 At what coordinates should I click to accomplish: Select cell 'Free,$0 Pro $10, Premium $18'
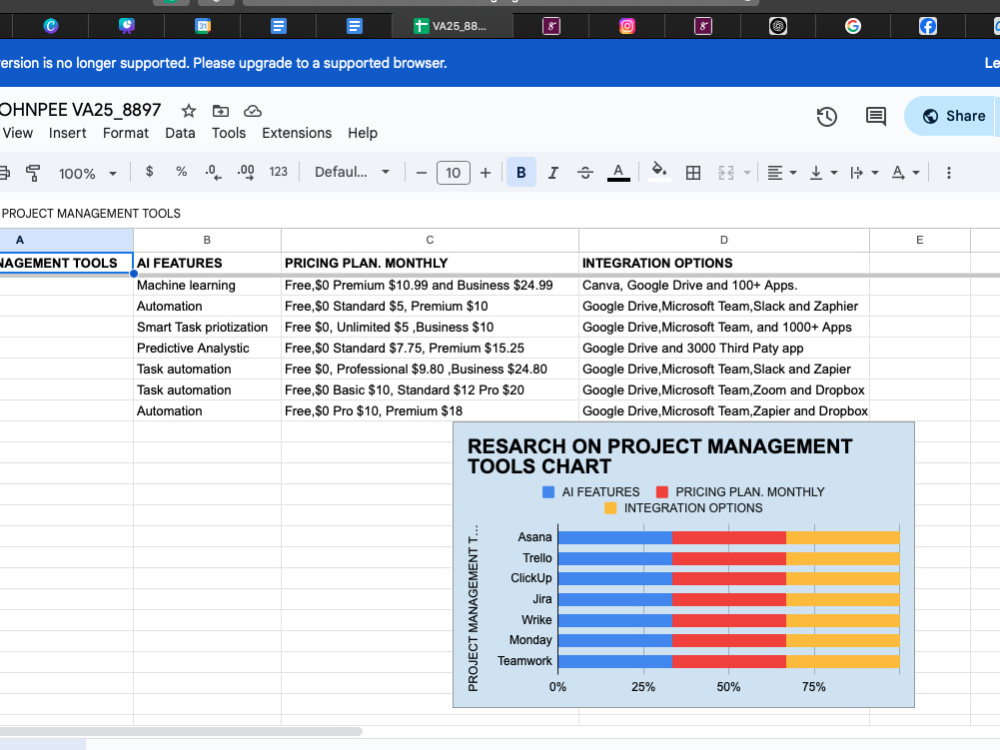pyautogui.click(x=430, y=411)
